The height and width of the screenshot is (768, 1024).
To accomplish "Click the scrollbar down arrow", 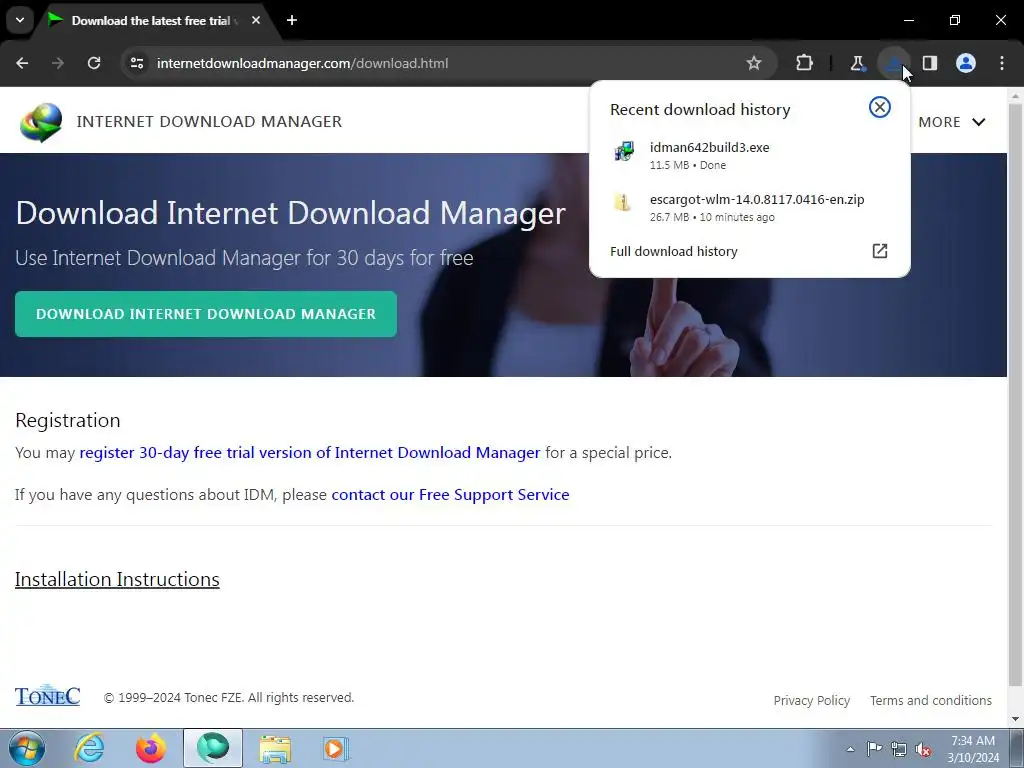I will 1016,719.
